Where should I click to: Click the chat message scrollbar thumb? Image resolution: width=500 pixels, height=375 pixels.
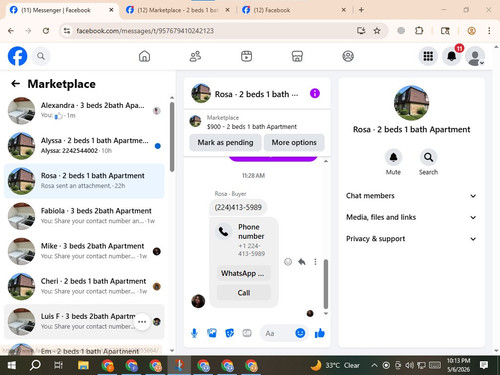[x=326, y=284]
